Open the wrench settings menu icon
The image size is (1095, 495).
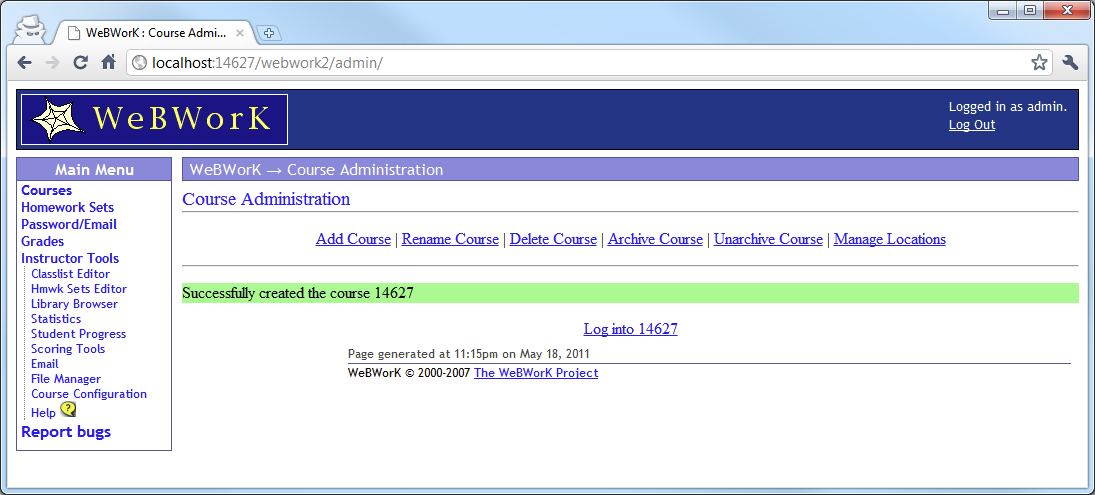[x=1070, y=63]
